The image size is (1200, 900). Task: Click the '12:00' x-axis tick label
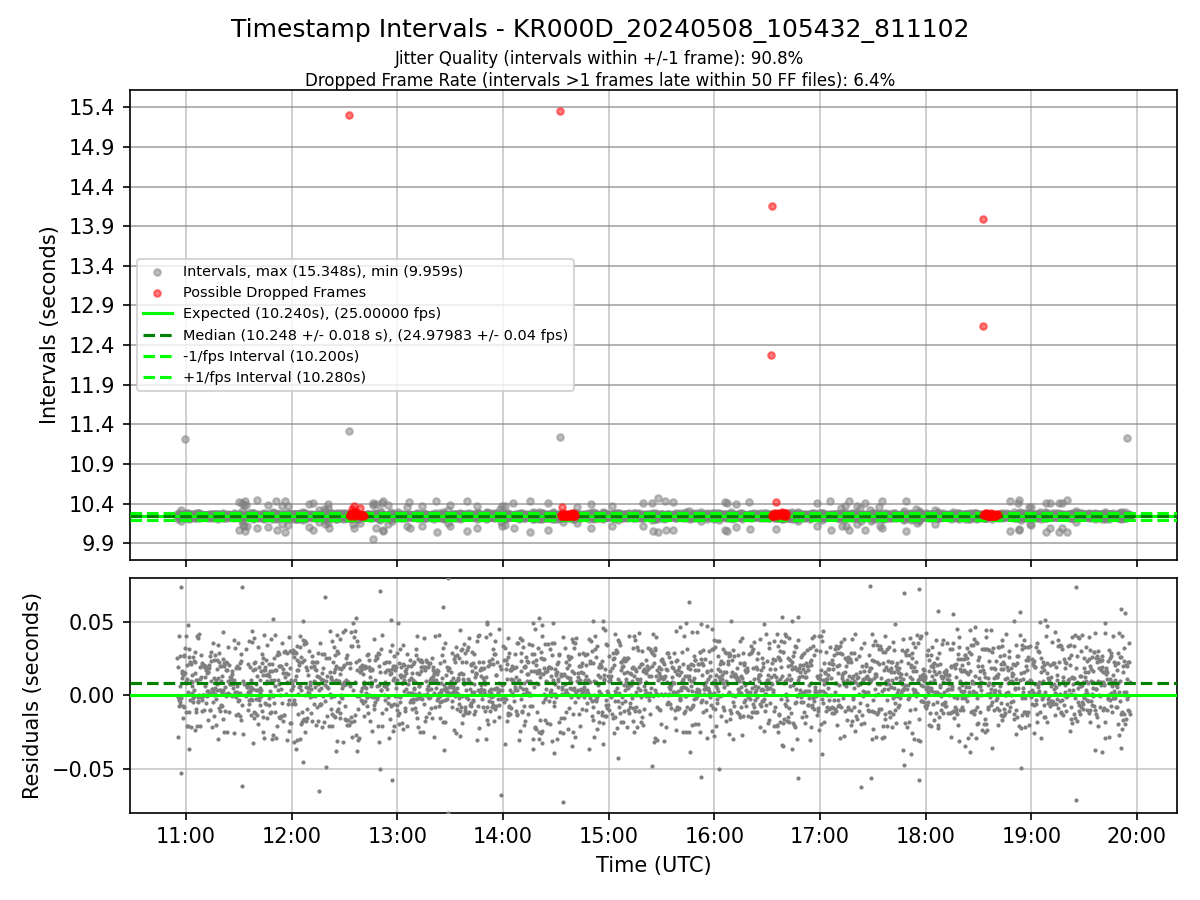point(291,835)
